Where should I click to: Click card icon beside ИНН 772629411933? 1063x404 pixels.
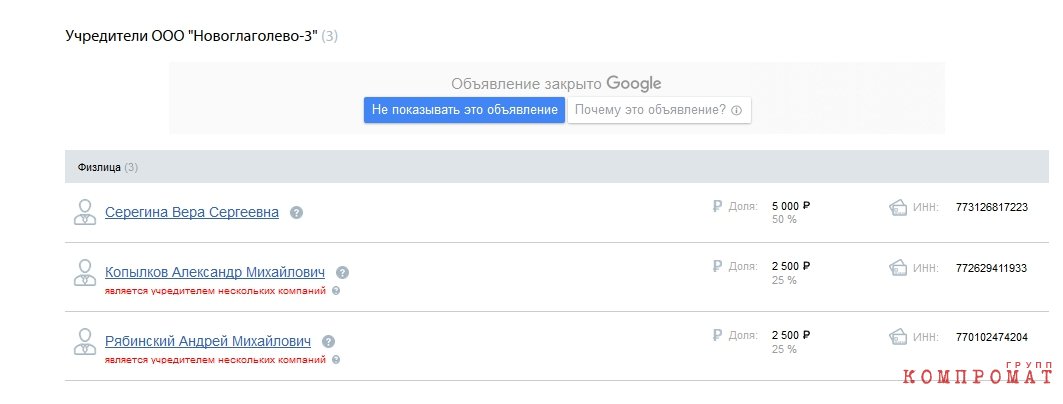[x=898, y=268]
